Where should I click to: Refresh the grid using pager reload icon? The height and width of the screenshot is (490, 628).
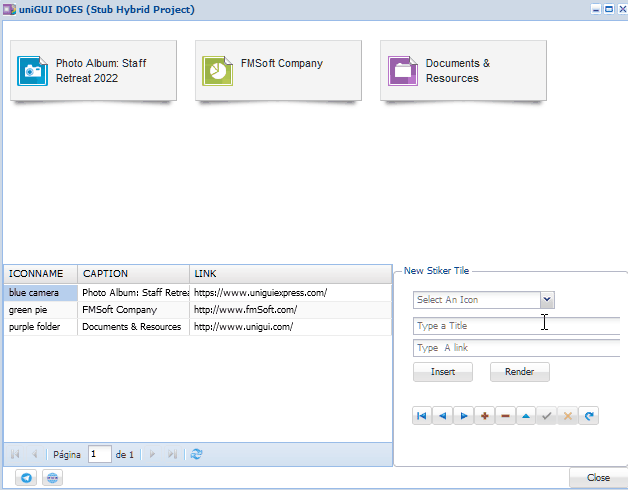(x=196, y=454)
